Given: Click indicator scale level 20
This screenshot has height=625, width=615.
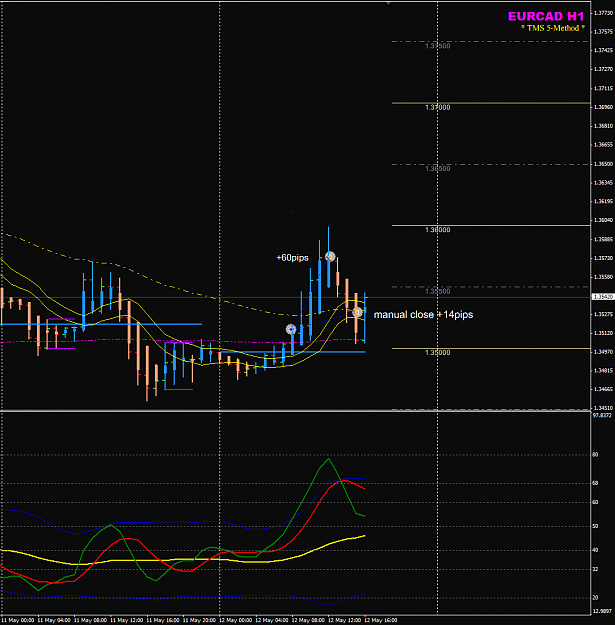Looking at the screenshot, I should (595, 598).
